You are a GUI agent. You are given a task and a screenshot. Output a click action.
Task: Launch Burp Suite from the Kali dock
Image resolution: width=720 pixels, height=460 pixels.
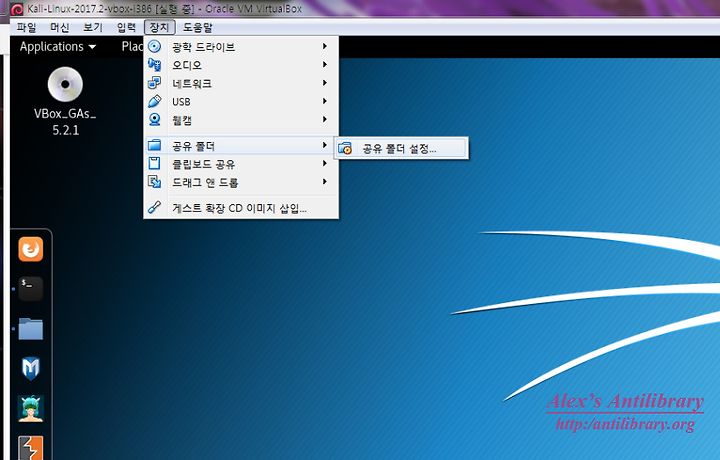pos(31,448)
